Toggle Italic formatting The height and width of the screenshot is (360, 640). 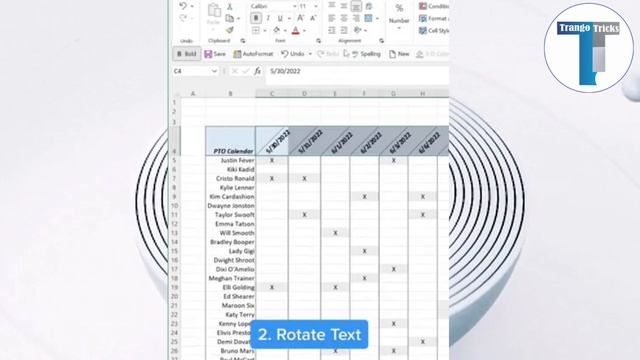pos(268,18)
